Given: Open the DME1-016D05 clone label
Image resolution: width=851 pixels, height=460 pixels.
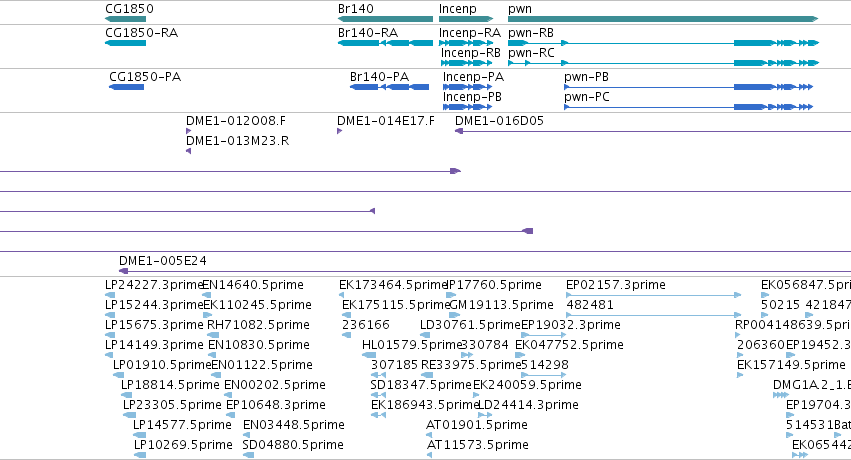Looking at the screenshot, I should (499, 120).
